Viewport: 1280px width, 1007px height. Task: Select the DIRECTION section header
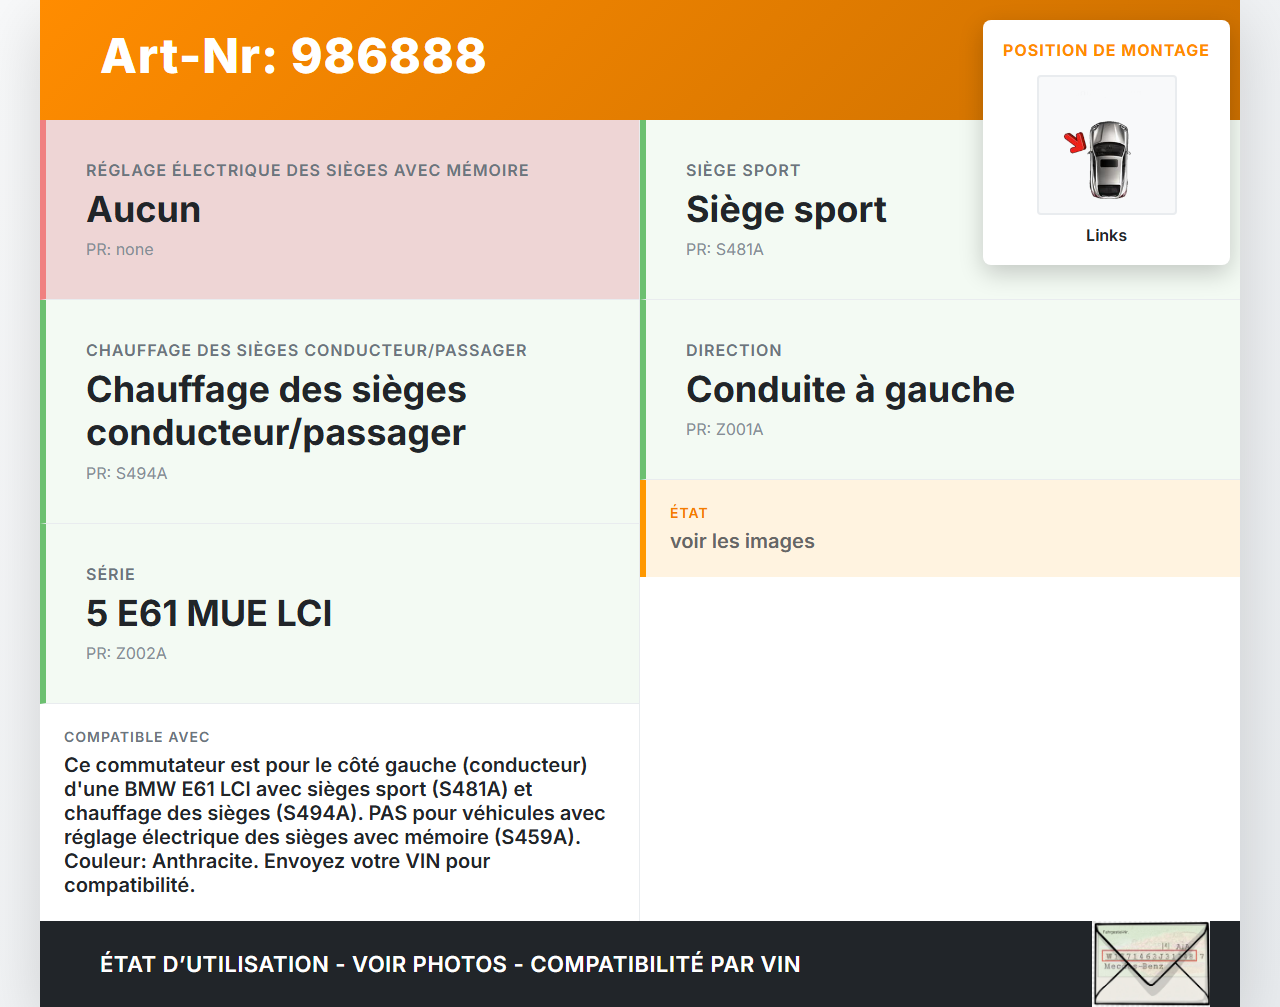click(x=734, y=350)
